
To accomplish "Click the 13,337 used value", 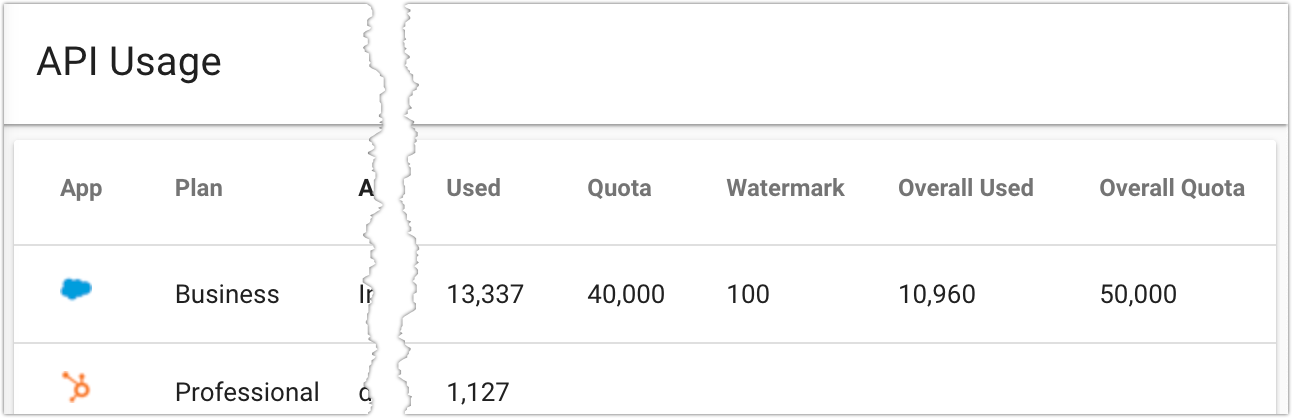I will pos(485,294).
